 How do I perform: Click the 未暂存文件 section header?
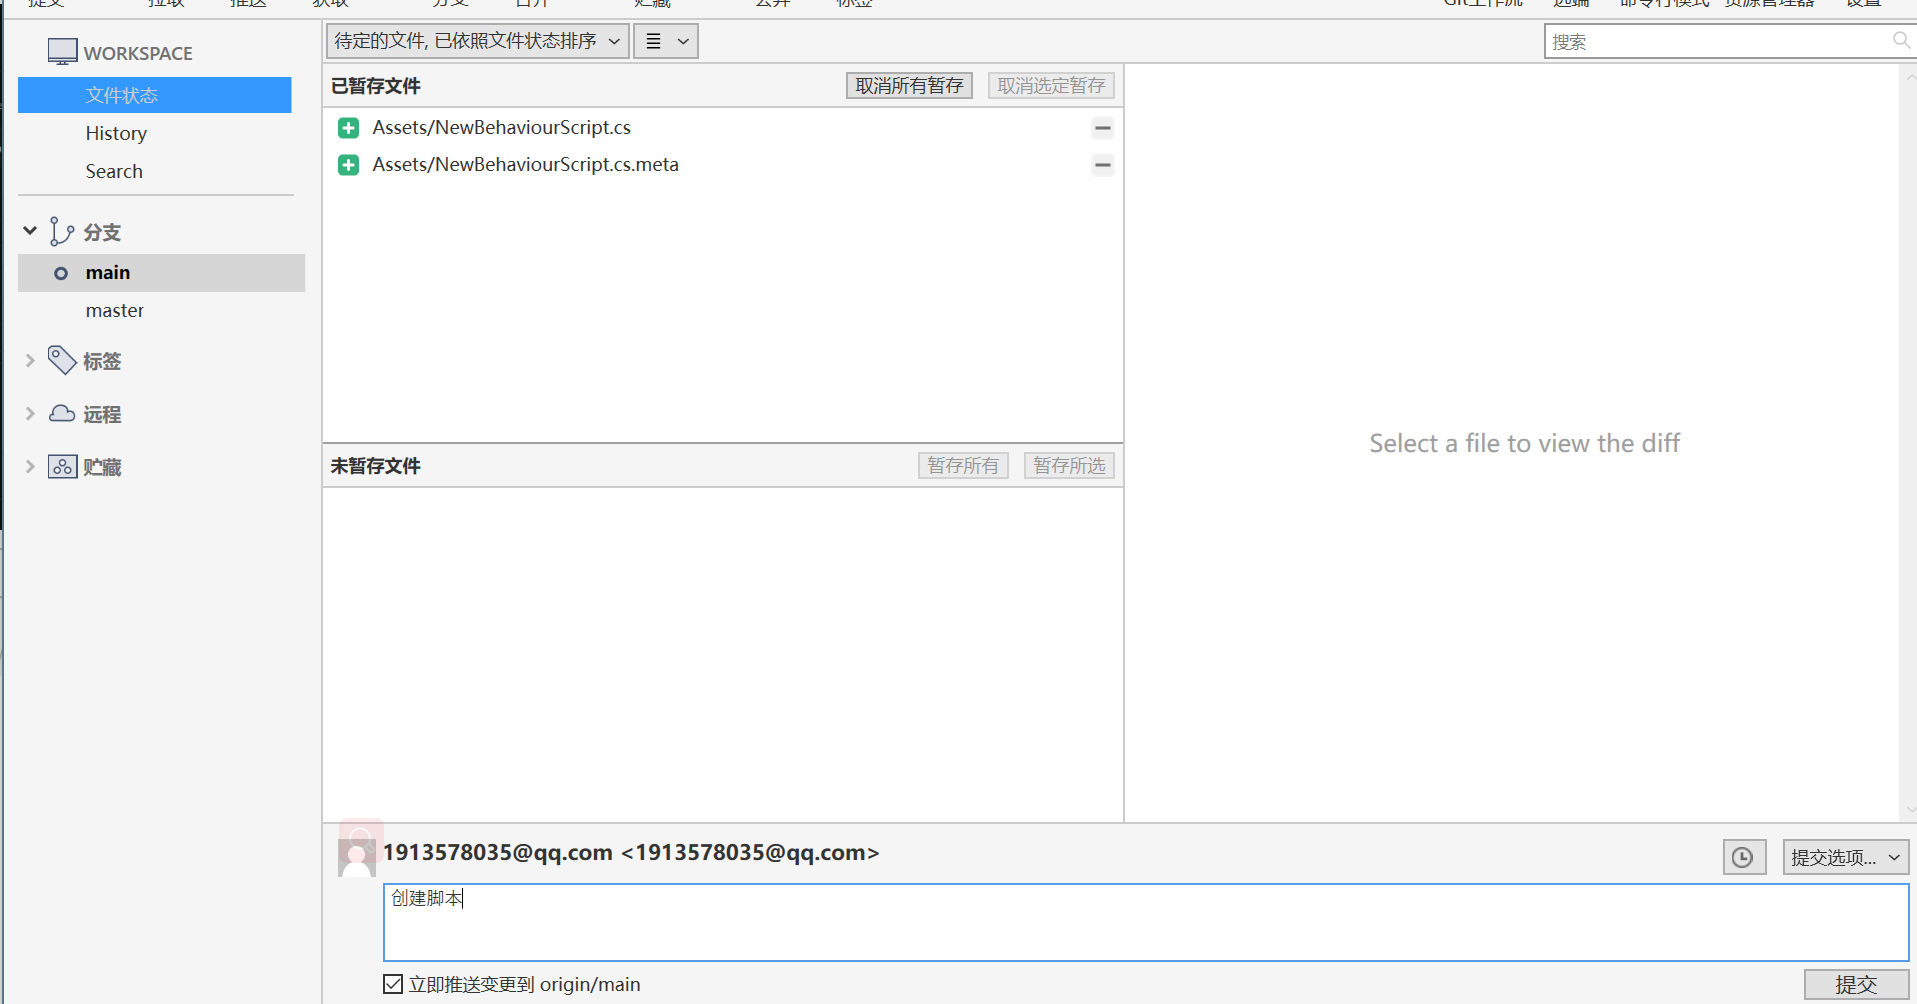(x=376, y=466)
